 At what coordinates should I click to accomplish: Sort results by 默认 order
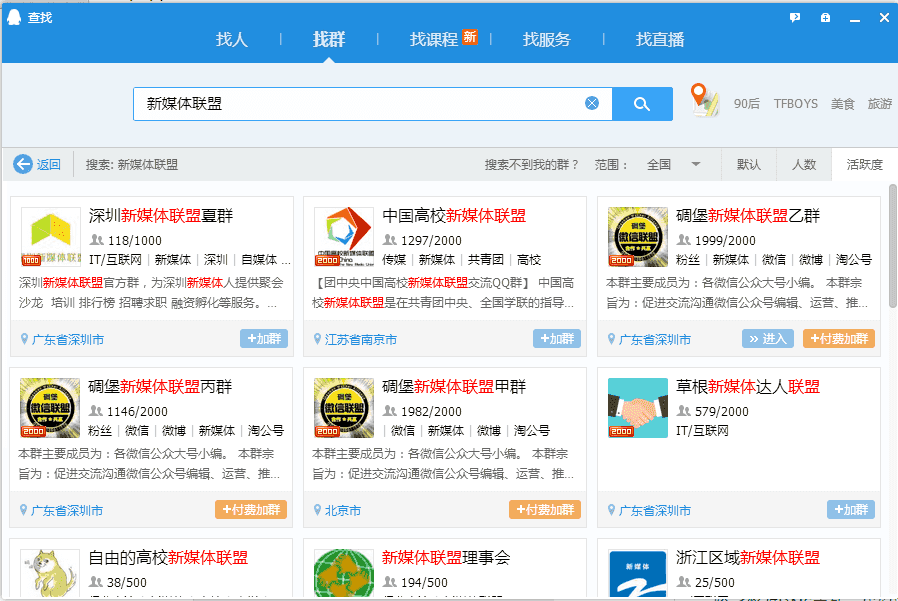(749, 165)
